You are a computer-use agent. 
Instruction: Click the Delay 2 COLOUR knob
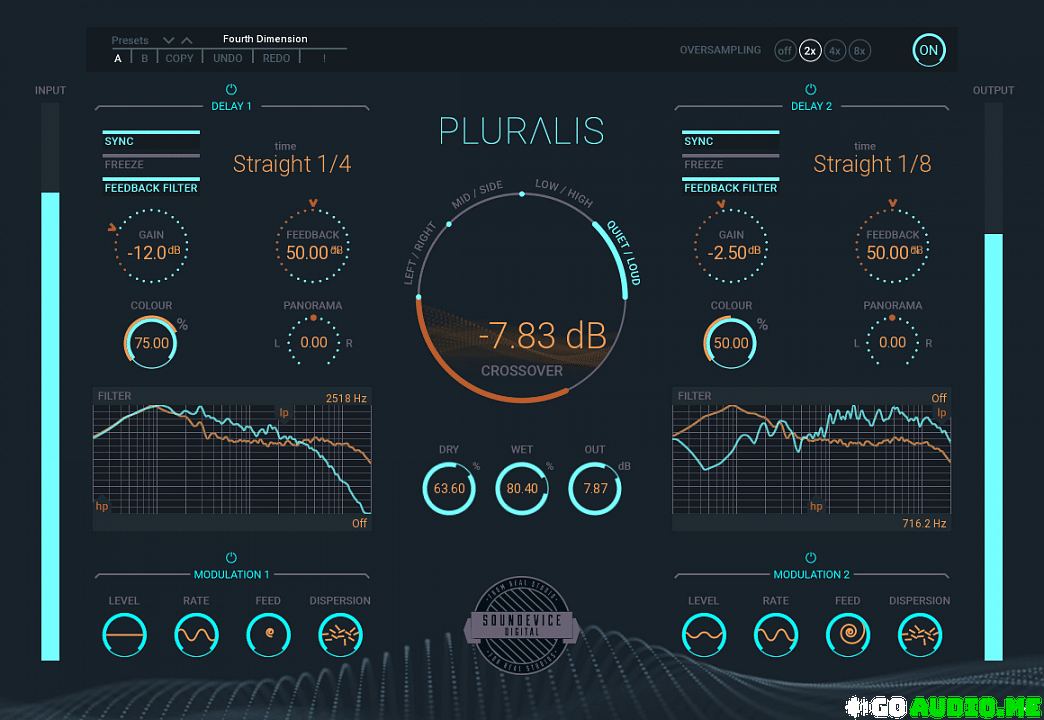point(731,342)
